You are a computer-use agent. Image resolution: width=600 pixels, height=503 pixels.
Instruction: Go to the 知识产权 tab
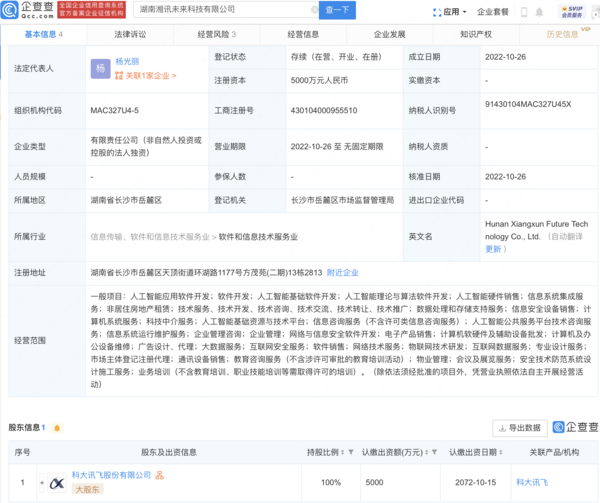(476, 34)
